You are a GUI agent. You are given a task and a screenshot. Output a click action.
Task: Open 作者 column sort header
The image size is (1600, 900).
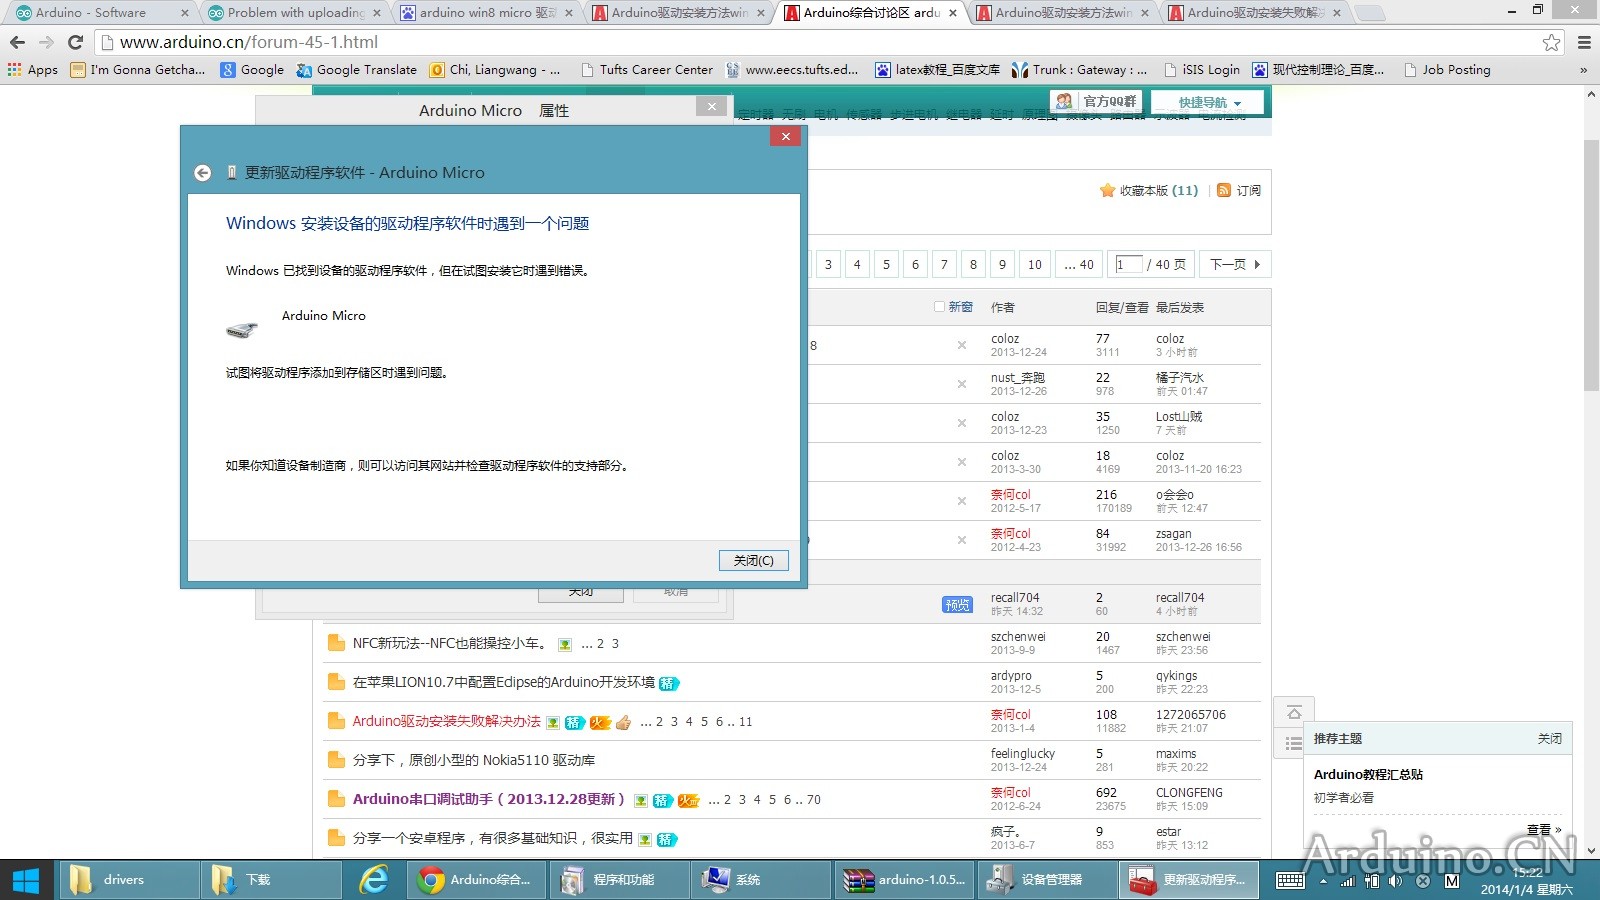(1002, 307)
